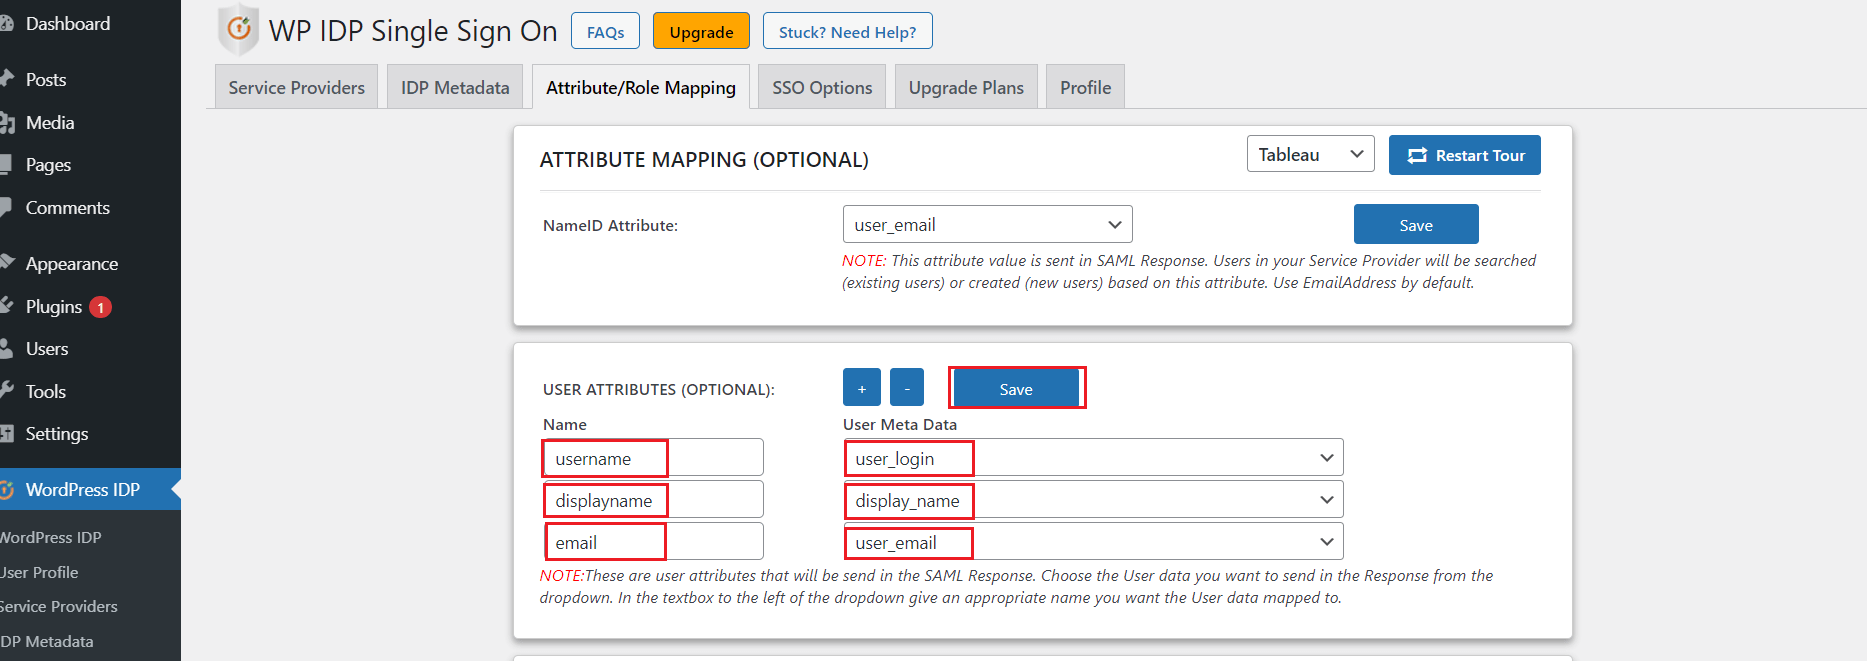Screen dimensions: 1867x661
Task: Click the Plugins plug icon
Action: point(6,306)
